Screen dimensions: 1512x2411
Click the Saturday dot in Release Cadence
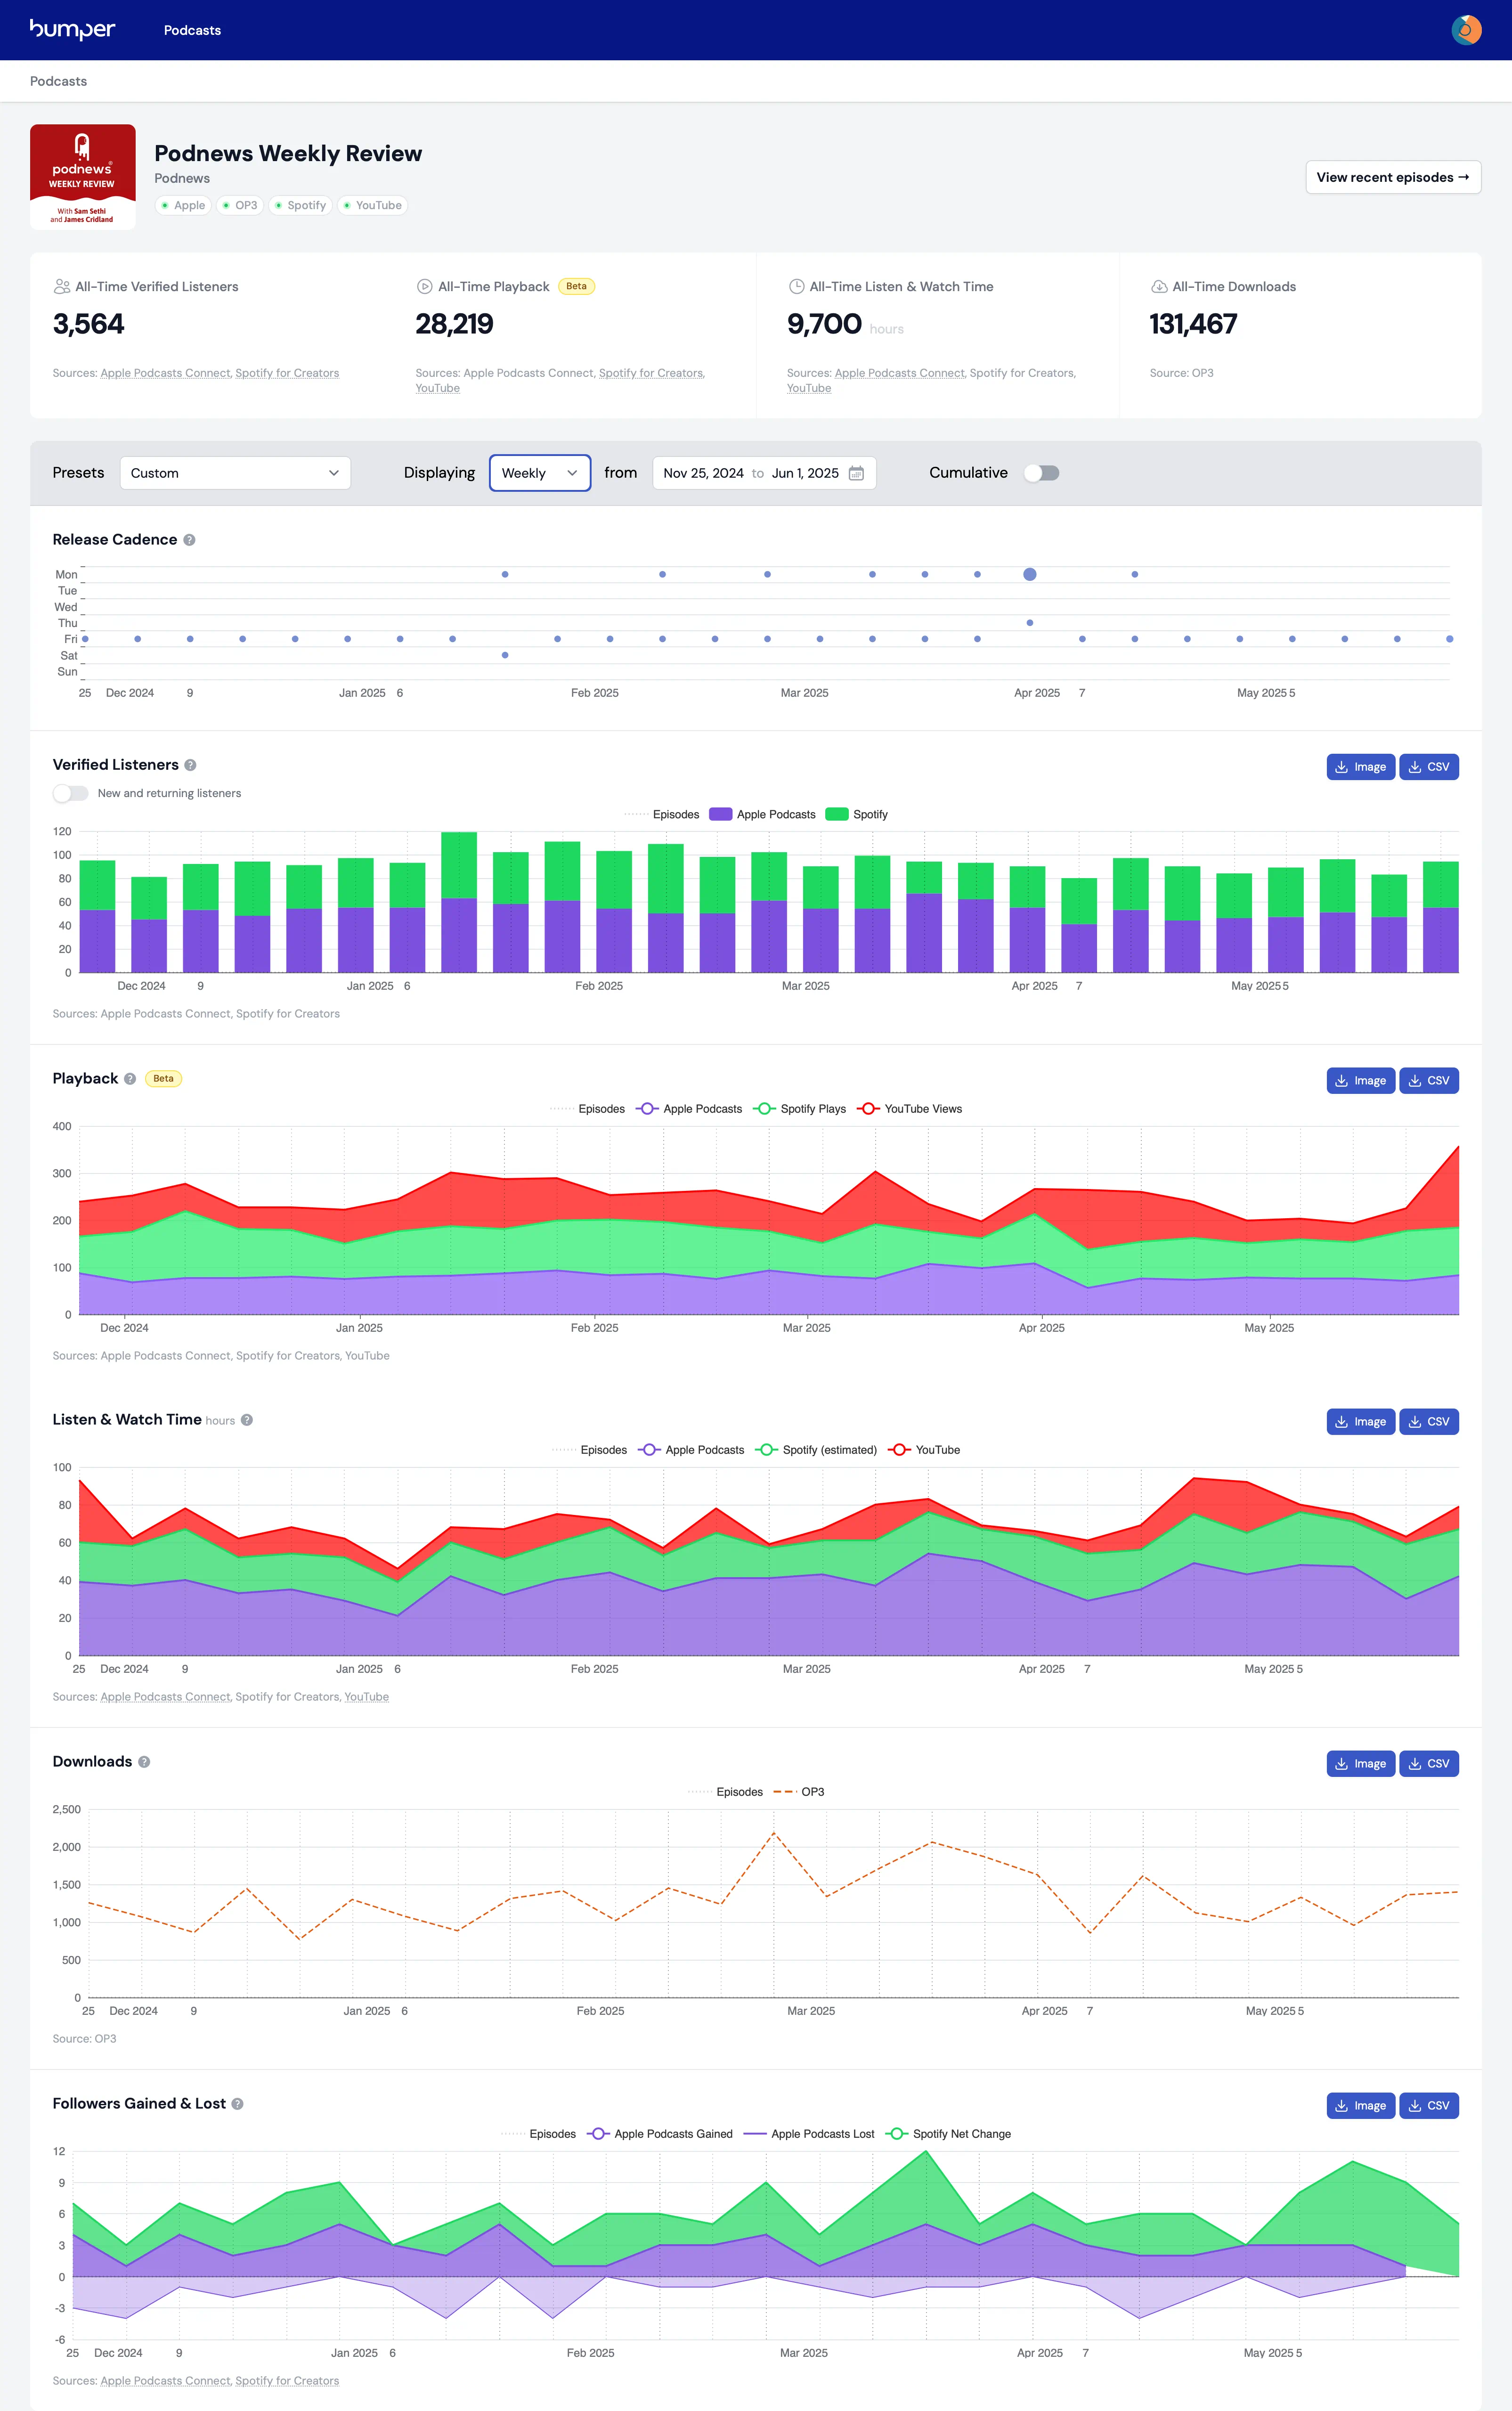(x=505, y=655)
